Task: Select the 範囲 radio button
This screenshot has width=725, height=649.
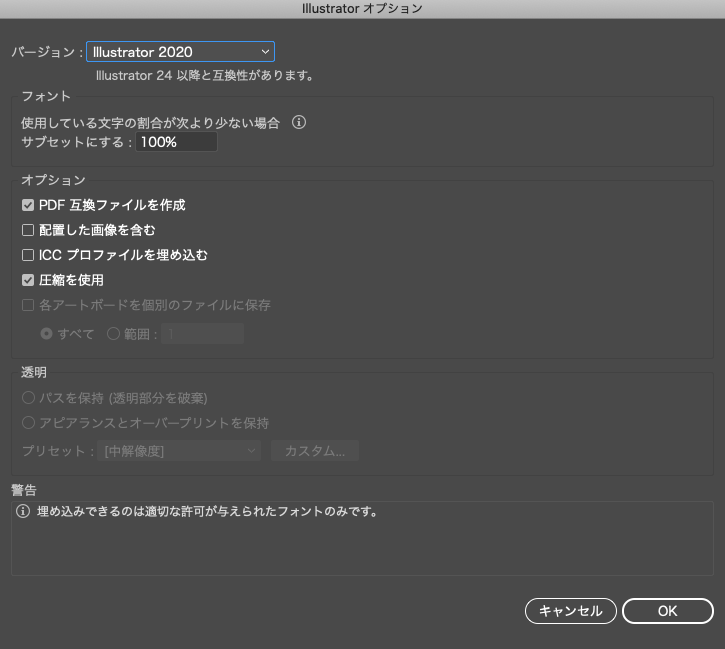Action: [113, 334]
